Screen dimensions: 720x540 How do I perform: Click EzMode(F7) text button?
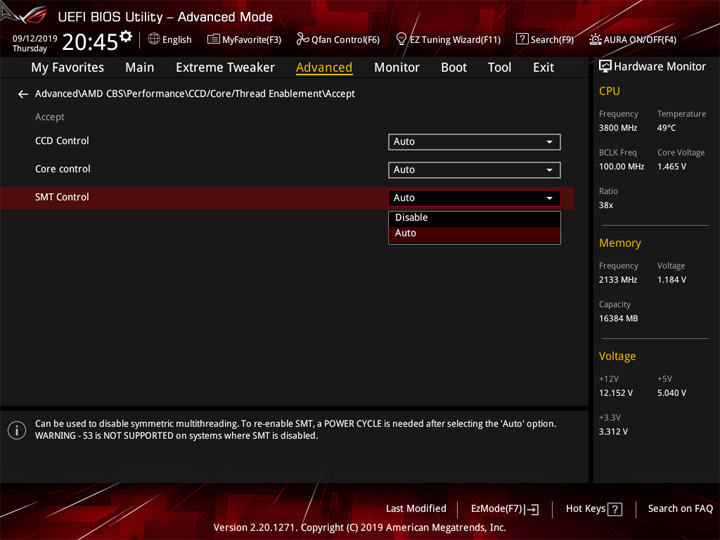[496, 509]
